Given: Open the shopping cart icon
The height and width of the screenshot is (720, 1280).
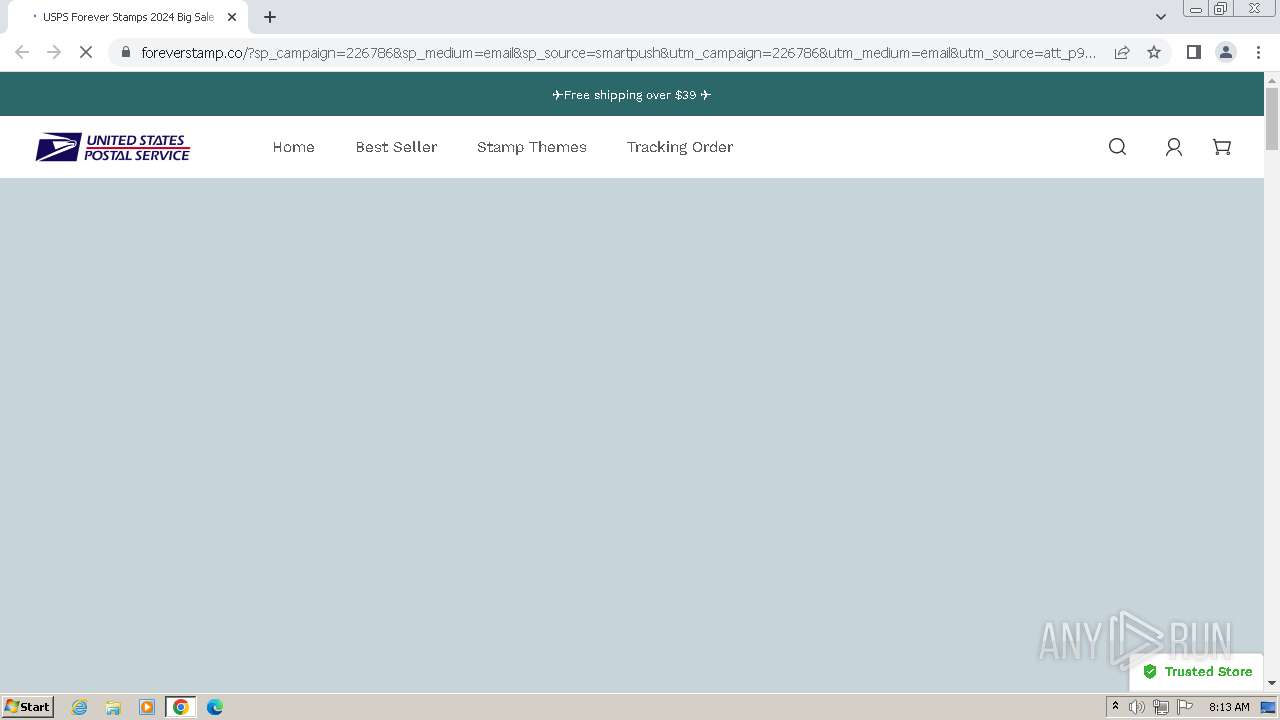Looking at the screenshot, I should [x=1222, y=147].
